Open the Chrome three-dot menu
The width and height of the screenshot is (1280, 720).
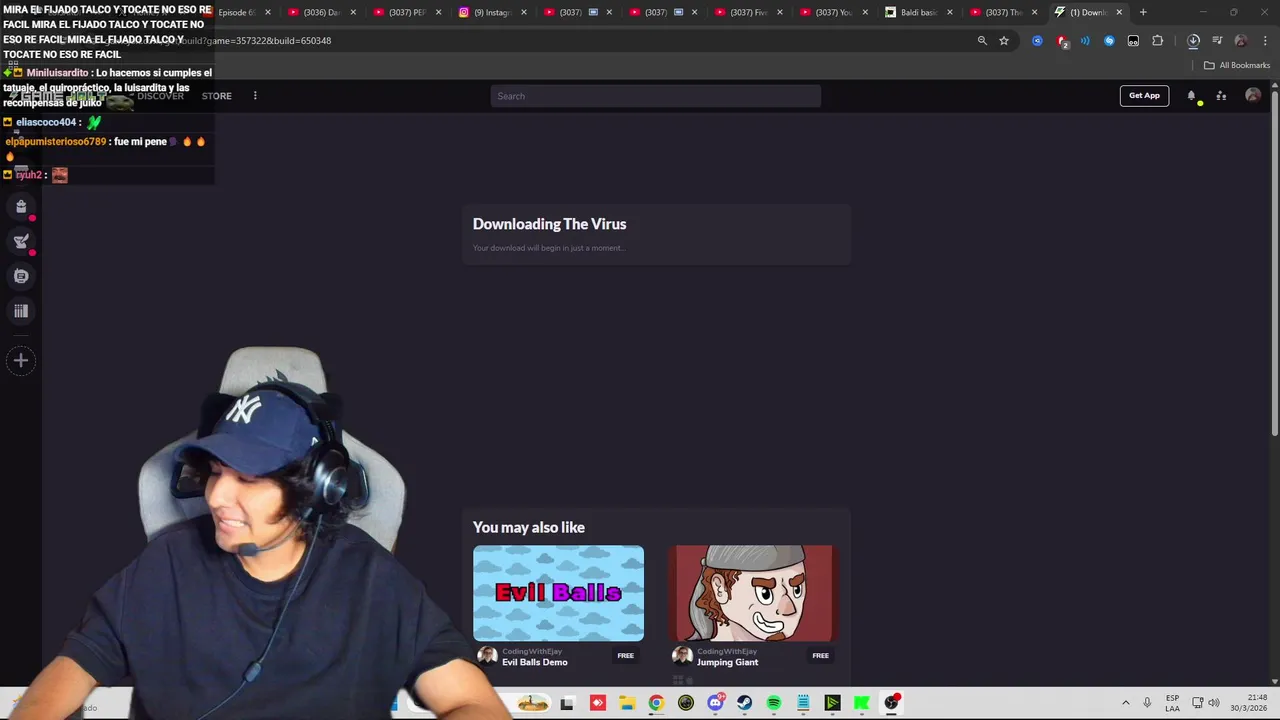(x=1264, y=41)
